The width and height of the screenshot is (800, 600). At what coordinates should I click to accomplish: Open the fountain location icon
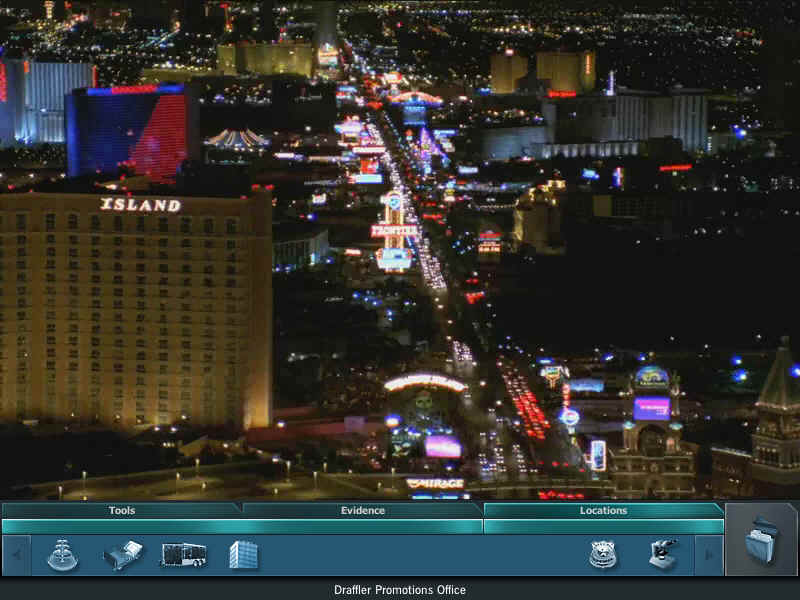(62, 555)
